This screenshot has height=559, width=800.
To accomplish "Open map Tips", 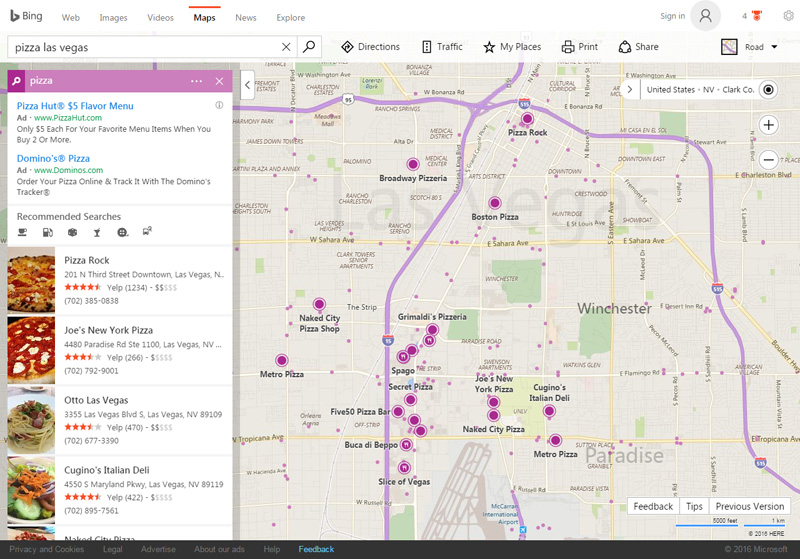I will [x=694, y=506].
